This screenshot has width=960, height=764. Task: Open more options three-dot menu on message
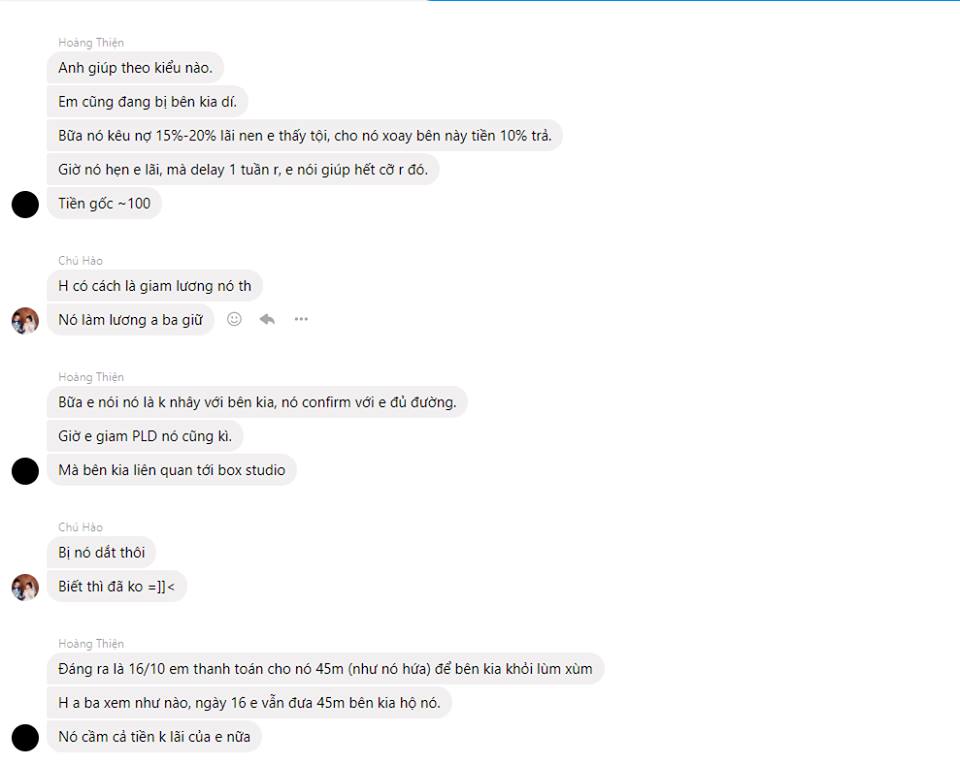click(301, 319)
